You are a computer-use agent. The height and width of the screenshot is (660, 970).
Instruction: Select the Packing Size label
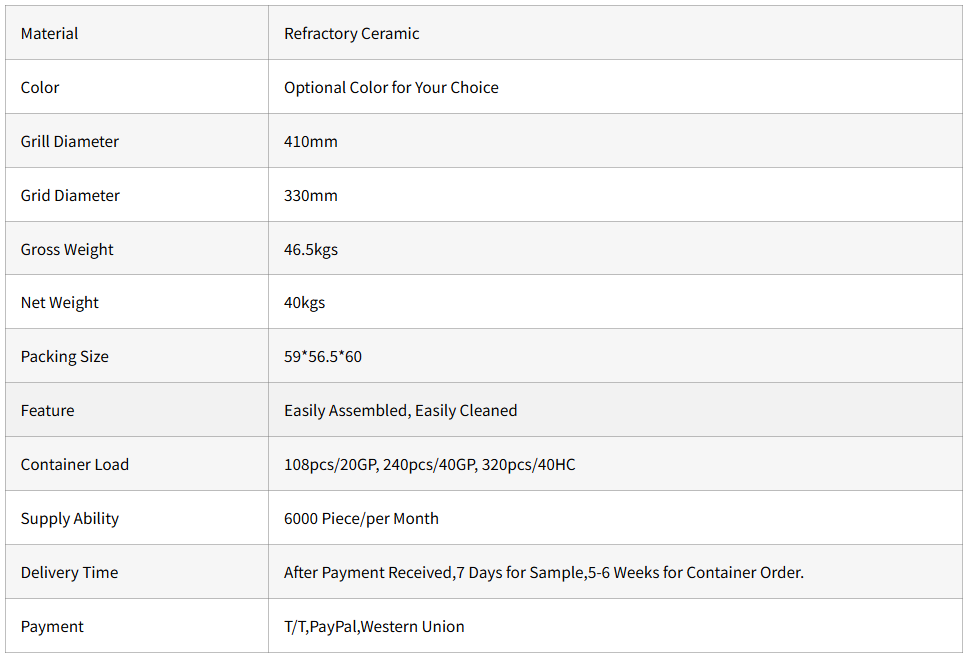pyautogui.click(x=65, y=357)
